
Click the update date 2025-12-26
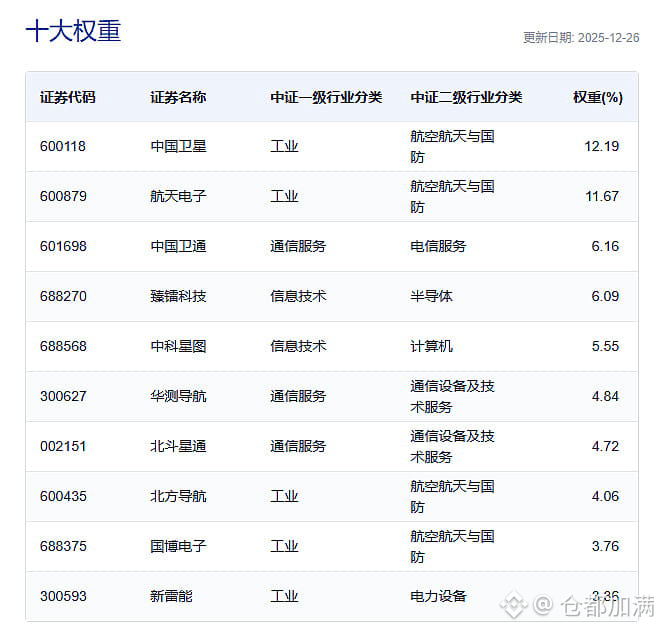coord(608,38)
